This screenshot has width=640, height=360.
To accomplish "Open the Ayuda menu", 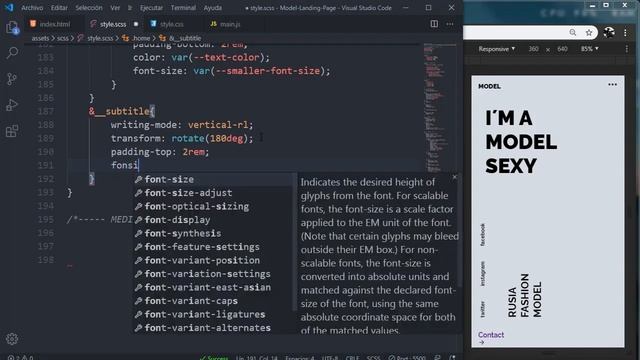I will pyautogui.click(x=213, y=8).
